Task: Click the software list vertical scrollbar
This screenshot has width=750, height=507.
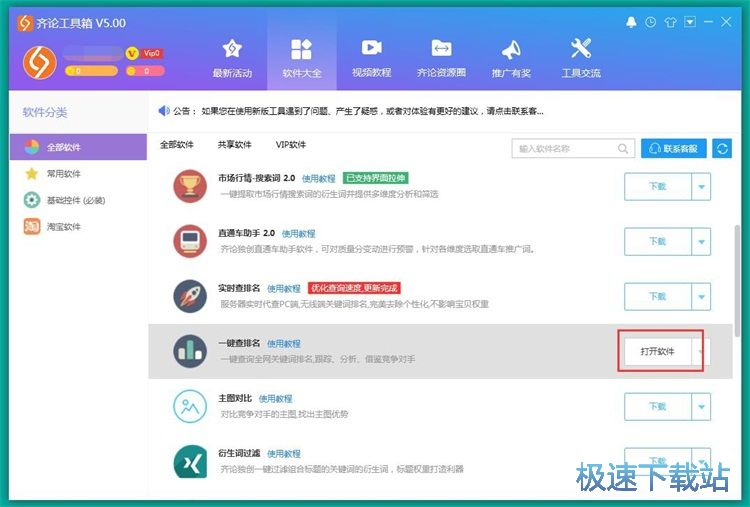Action: pos(738,280)
